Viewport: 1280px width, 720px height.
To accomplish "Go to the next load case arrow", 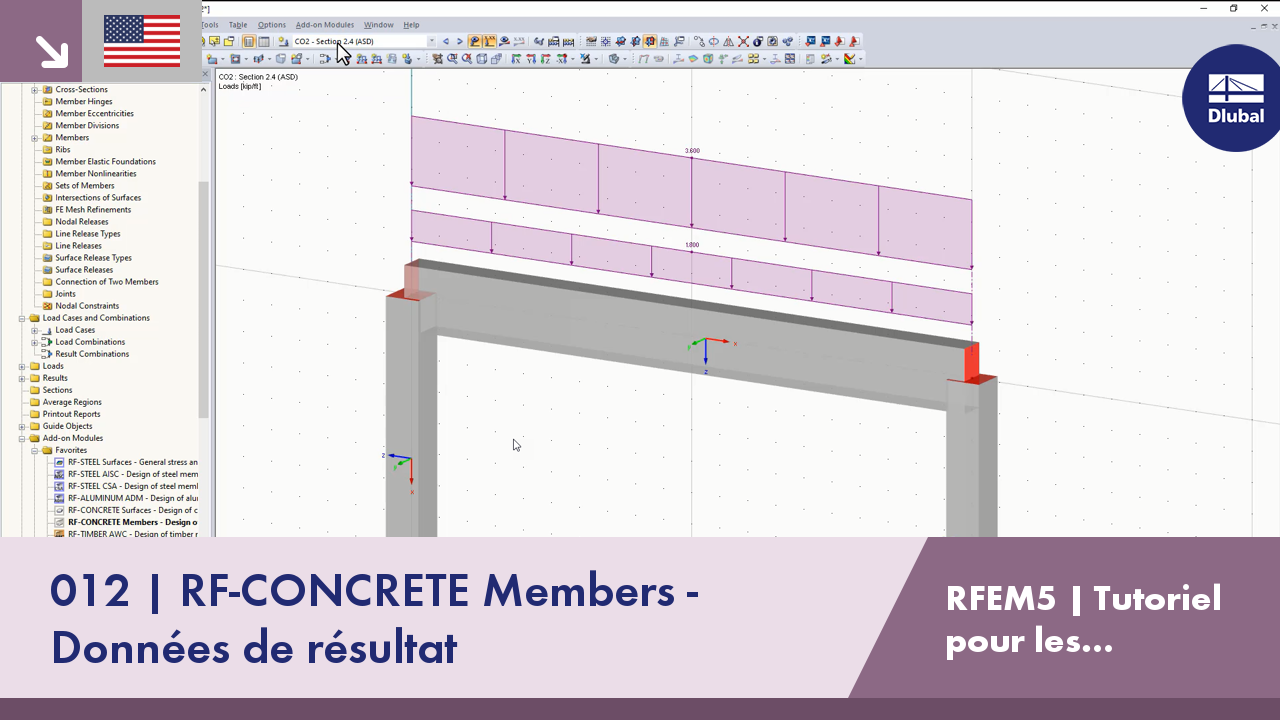I will pos(460,41).
